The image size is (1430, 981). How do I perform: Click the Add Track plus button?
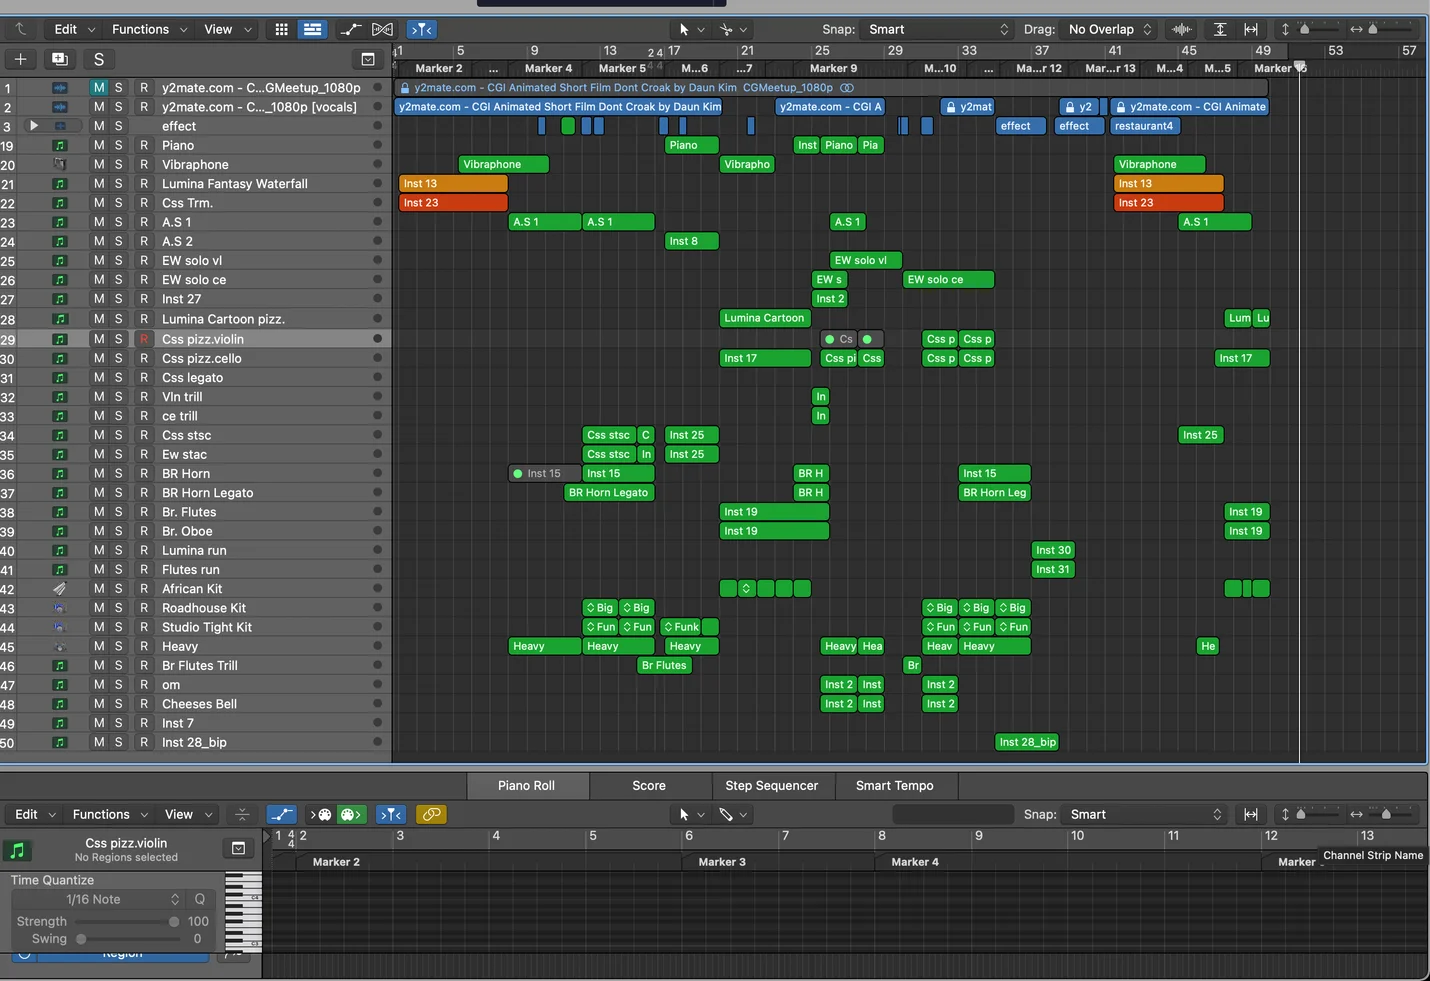(x=20, y=59)
